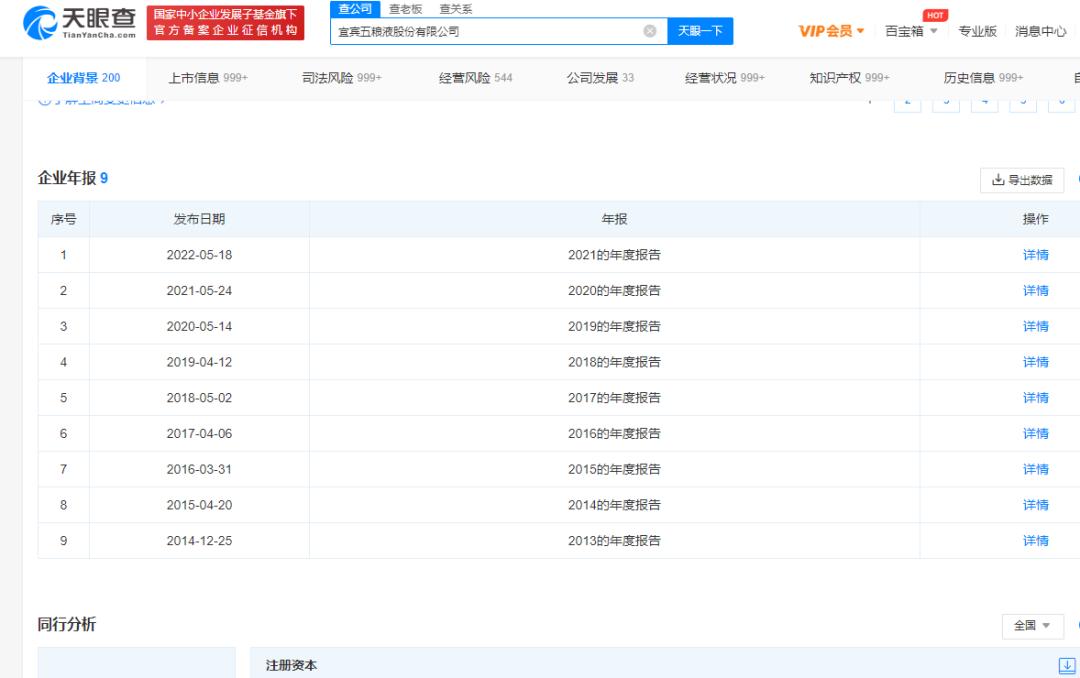View 详情 for the 2013 annual report

pyautogui.click(x=1035, y=541)
